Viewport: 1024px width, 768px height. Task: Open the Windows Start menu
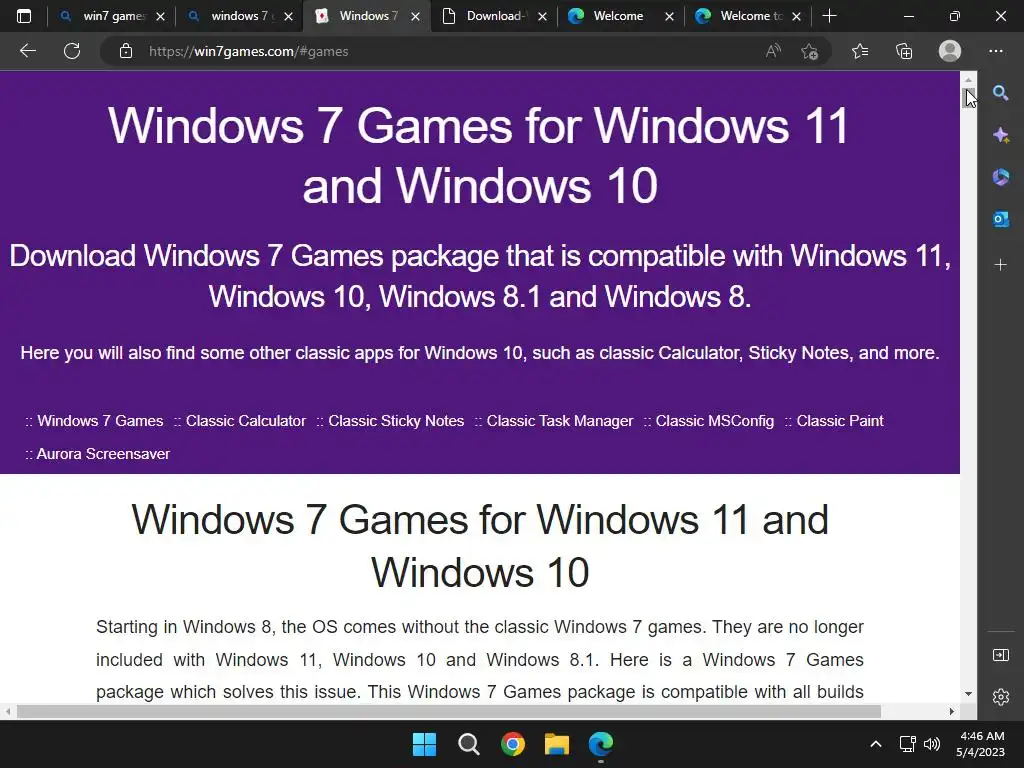tap(424, 744)
